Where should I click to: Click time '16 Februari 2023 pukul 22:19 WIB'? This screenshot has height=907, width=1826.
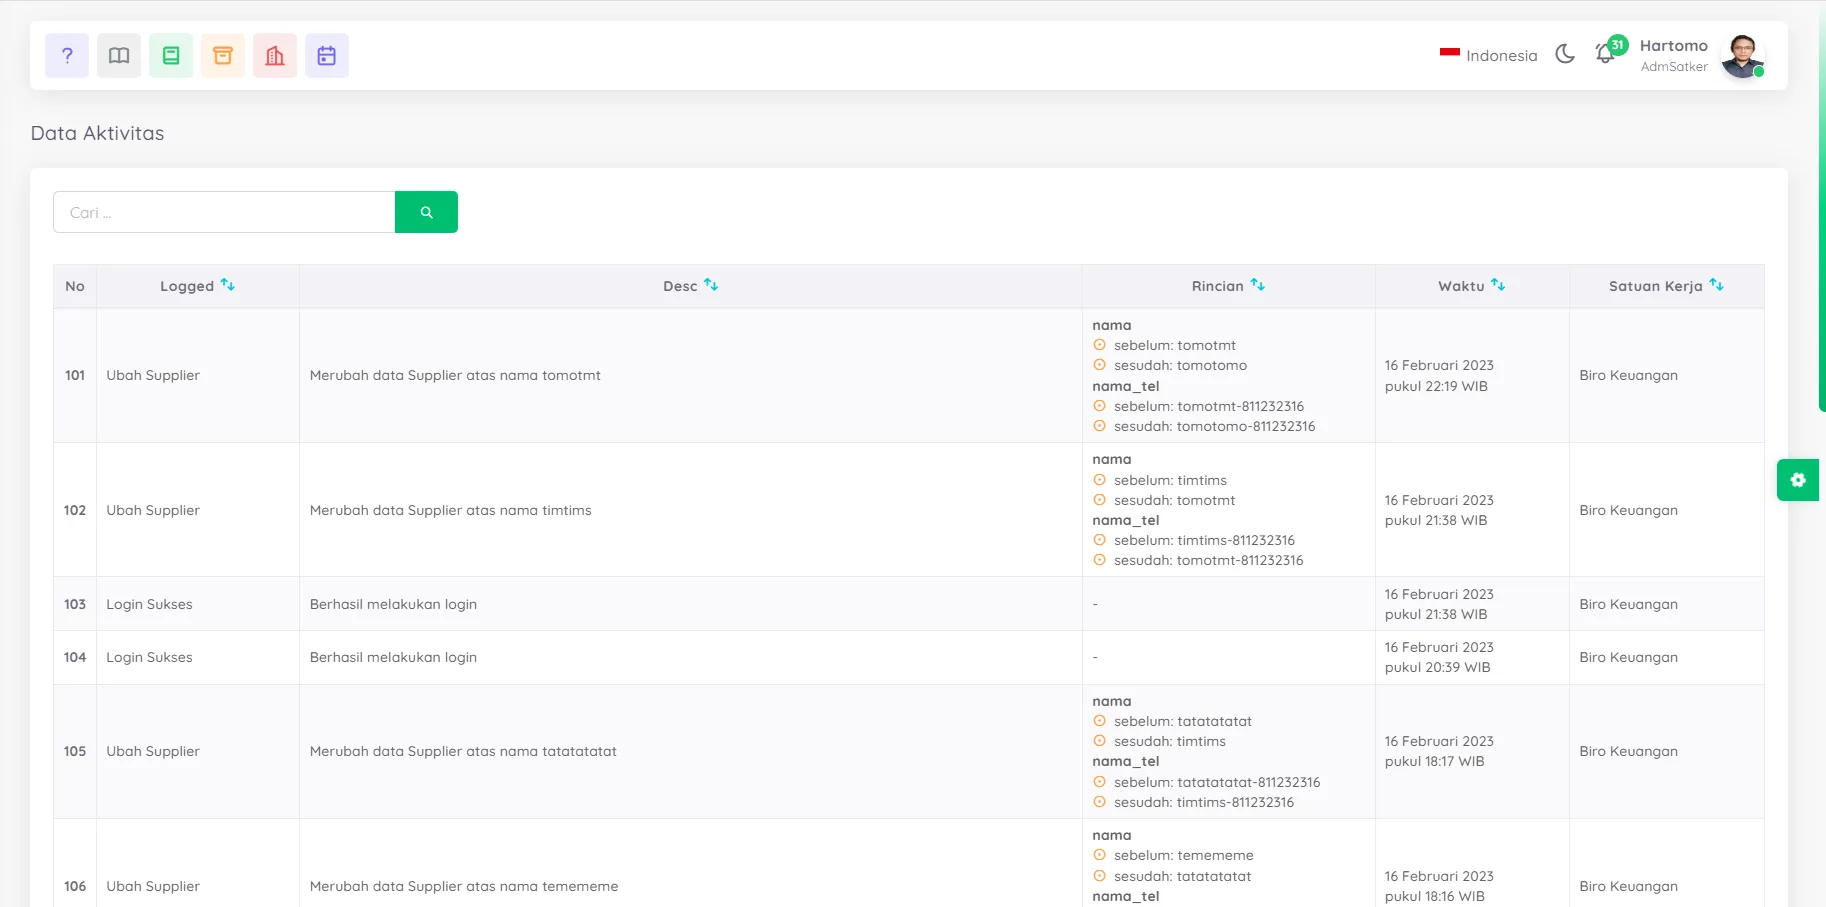(x=1439, y=376)
